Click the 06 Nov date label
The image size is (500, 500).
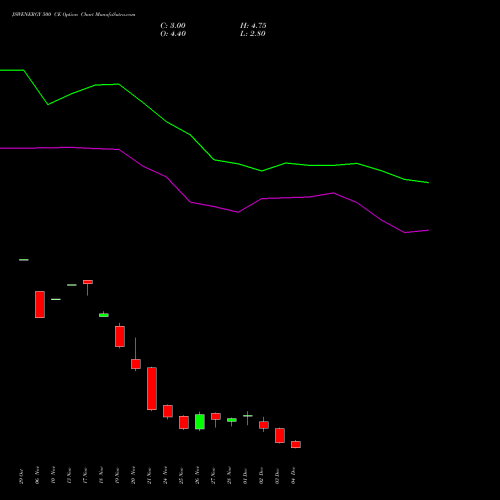37,475
